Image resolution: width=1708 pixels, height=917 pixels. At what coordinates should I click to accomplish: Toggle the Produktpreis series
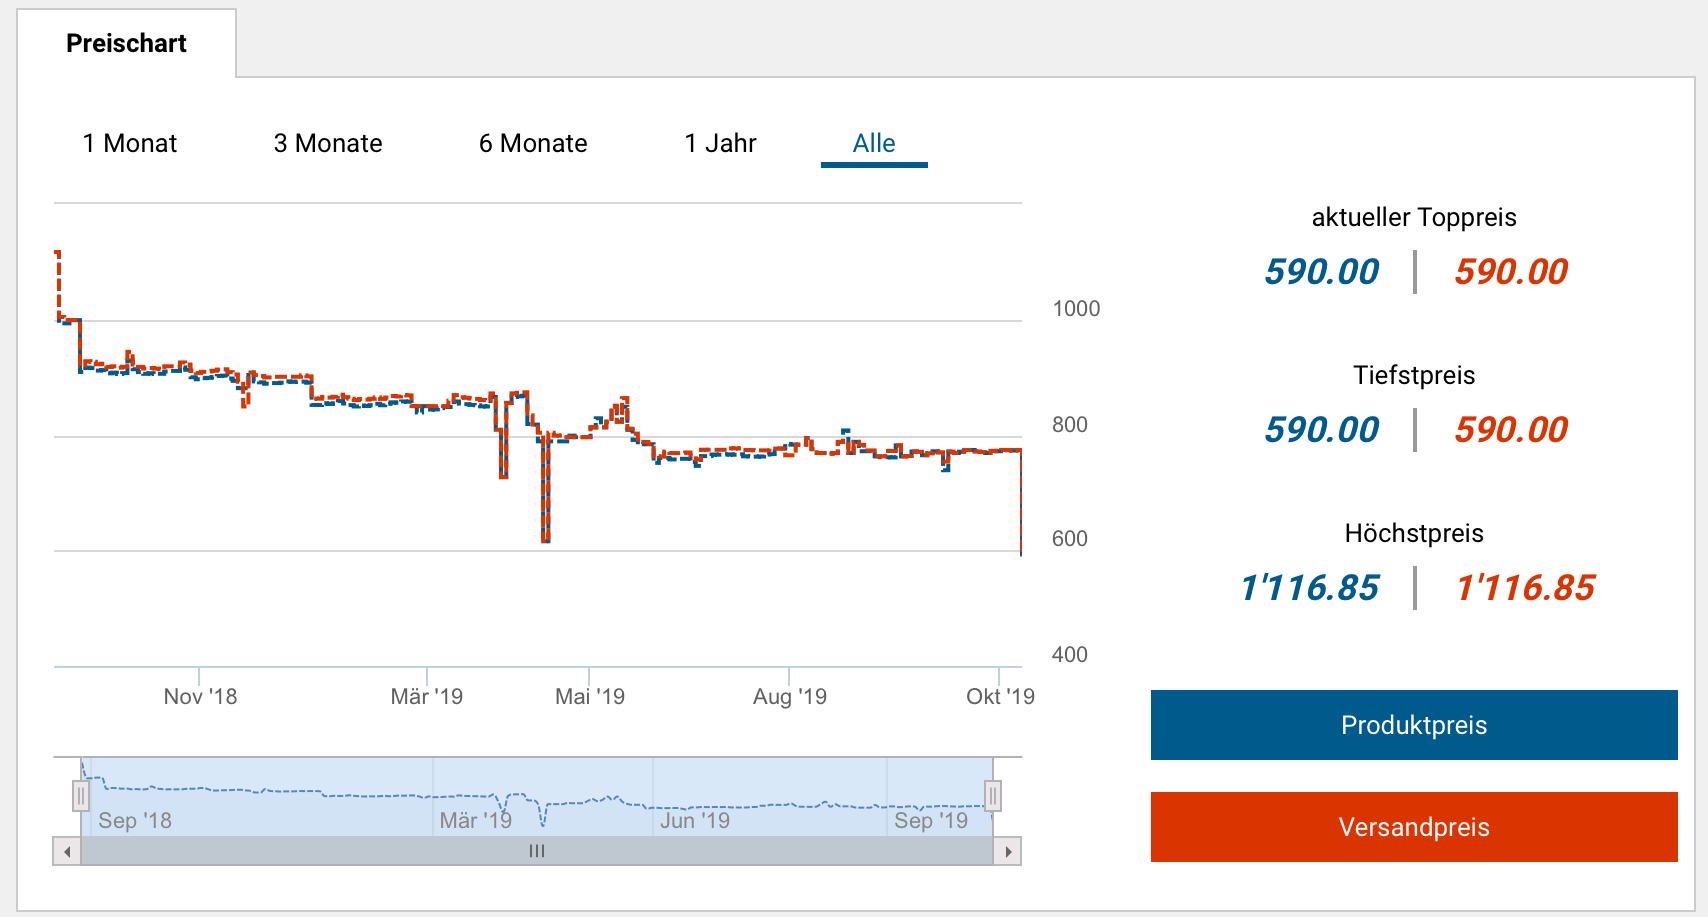click(1413, 725)
